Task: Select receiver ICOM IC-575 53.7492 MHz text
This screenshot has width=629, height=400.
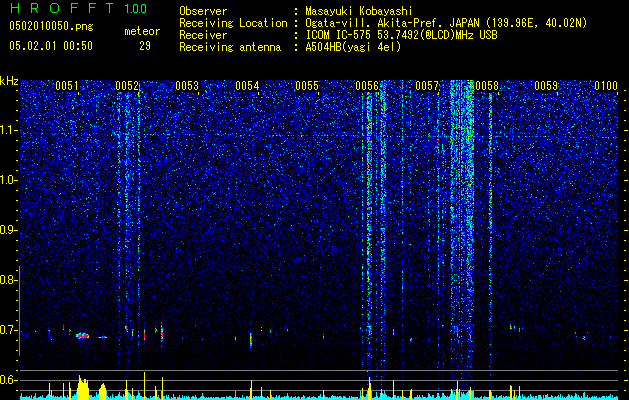Action: coord(401,35)
